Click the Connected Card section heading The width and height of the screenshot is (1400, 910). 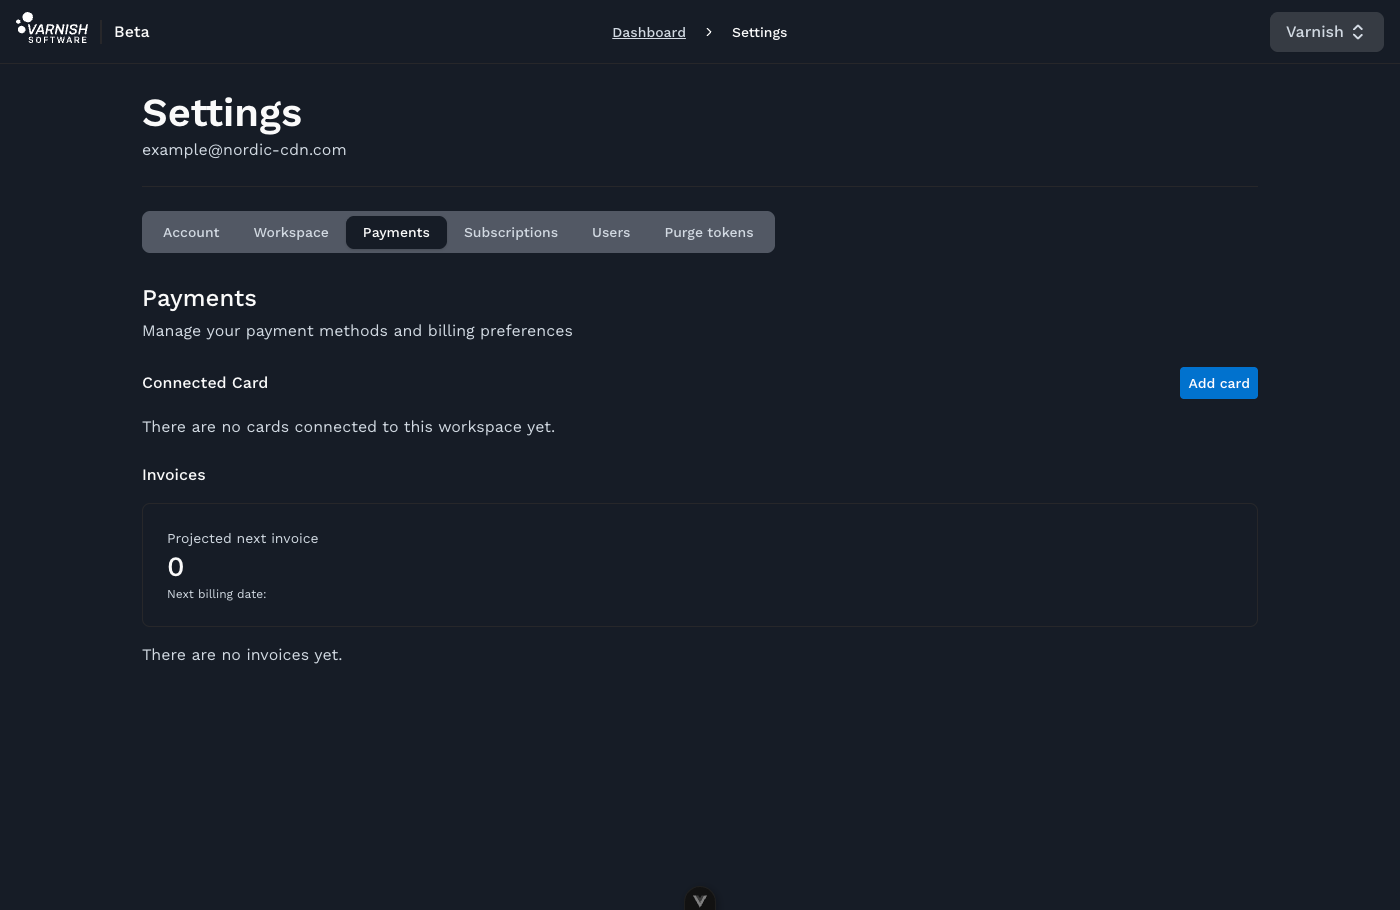click(205, 383)
